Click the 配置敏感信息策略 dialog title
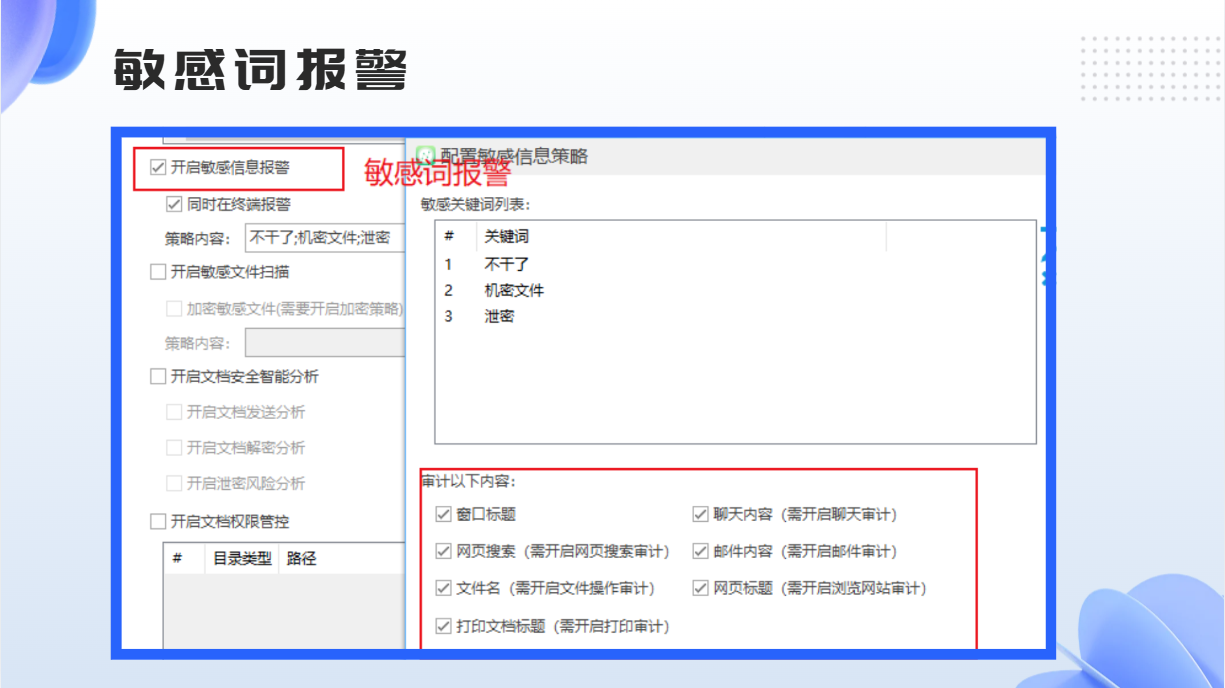The width and height of the screenshot is (1225, 688). coord(515,156)
